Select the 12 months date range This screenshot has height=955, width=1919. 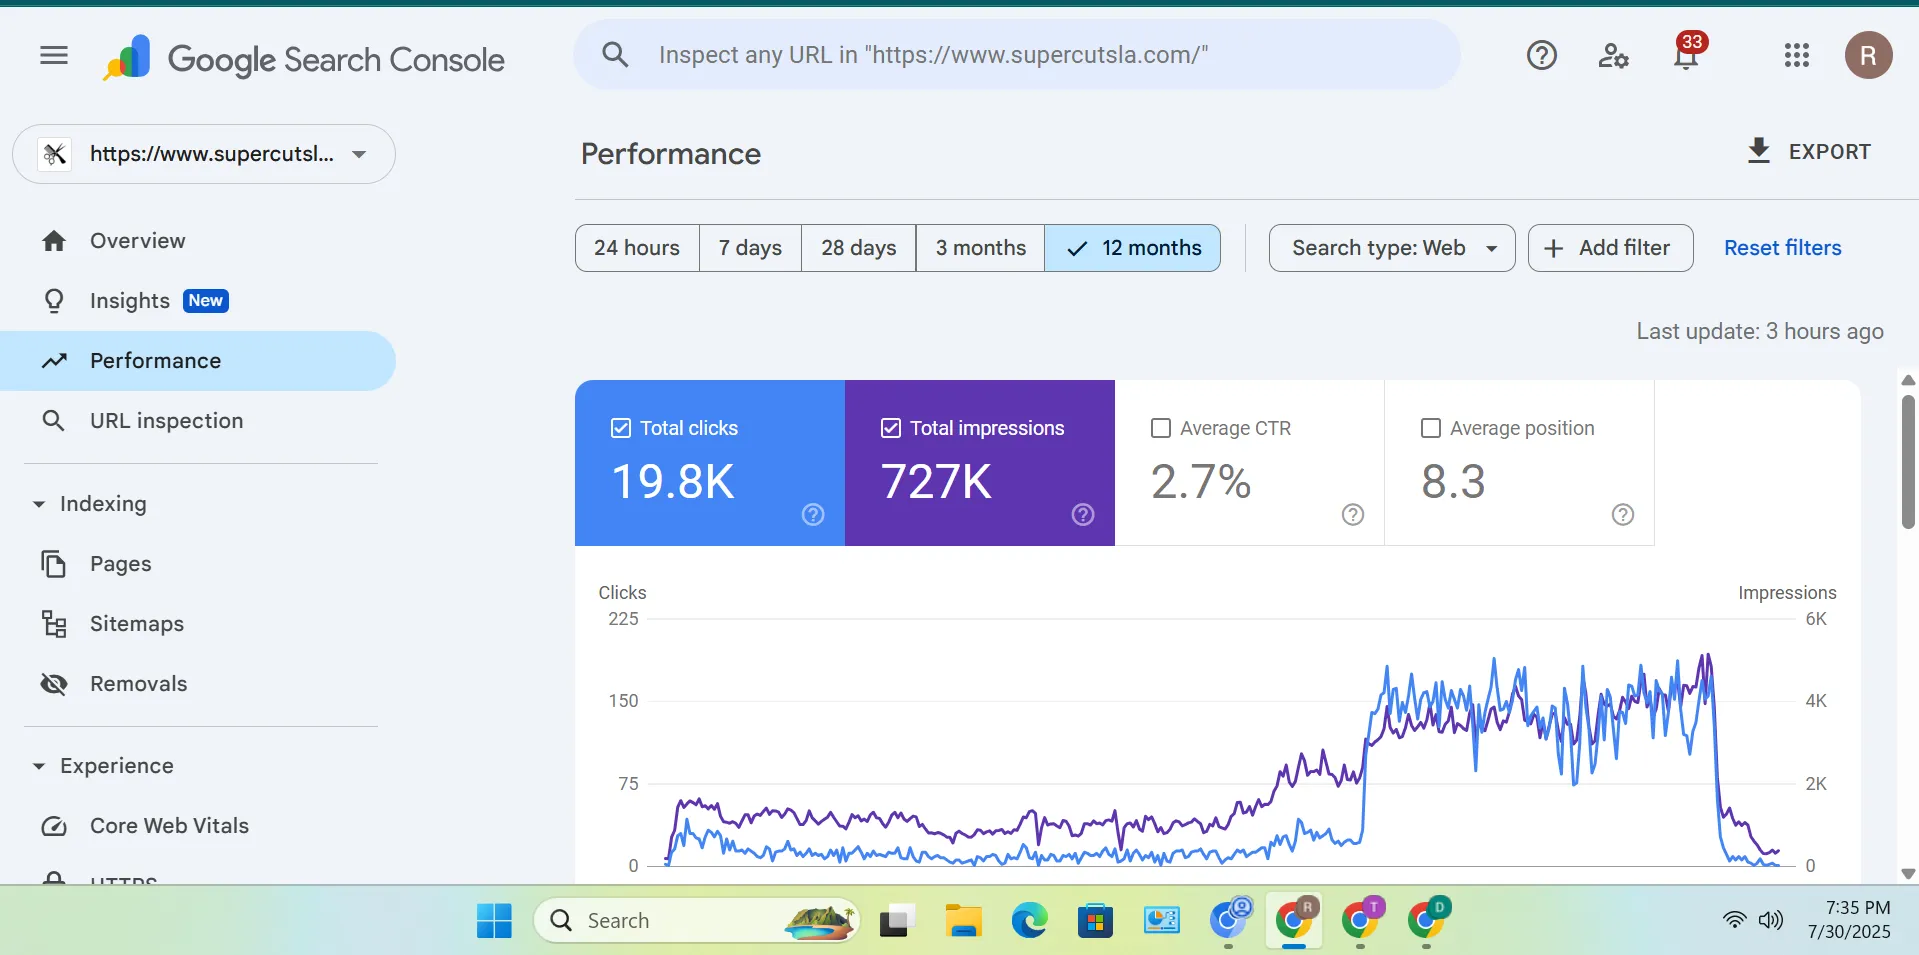click(x=1133, y=248)
